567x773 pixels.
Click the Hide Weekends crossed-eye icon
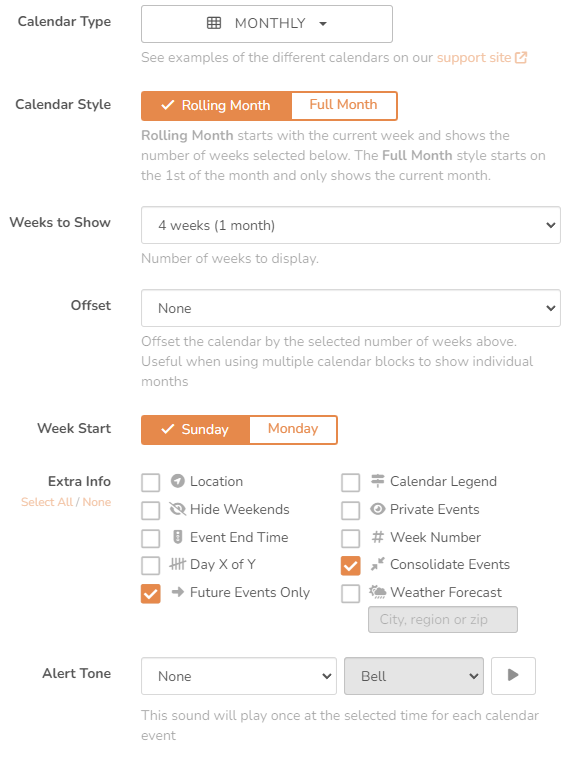click(177, 509)
